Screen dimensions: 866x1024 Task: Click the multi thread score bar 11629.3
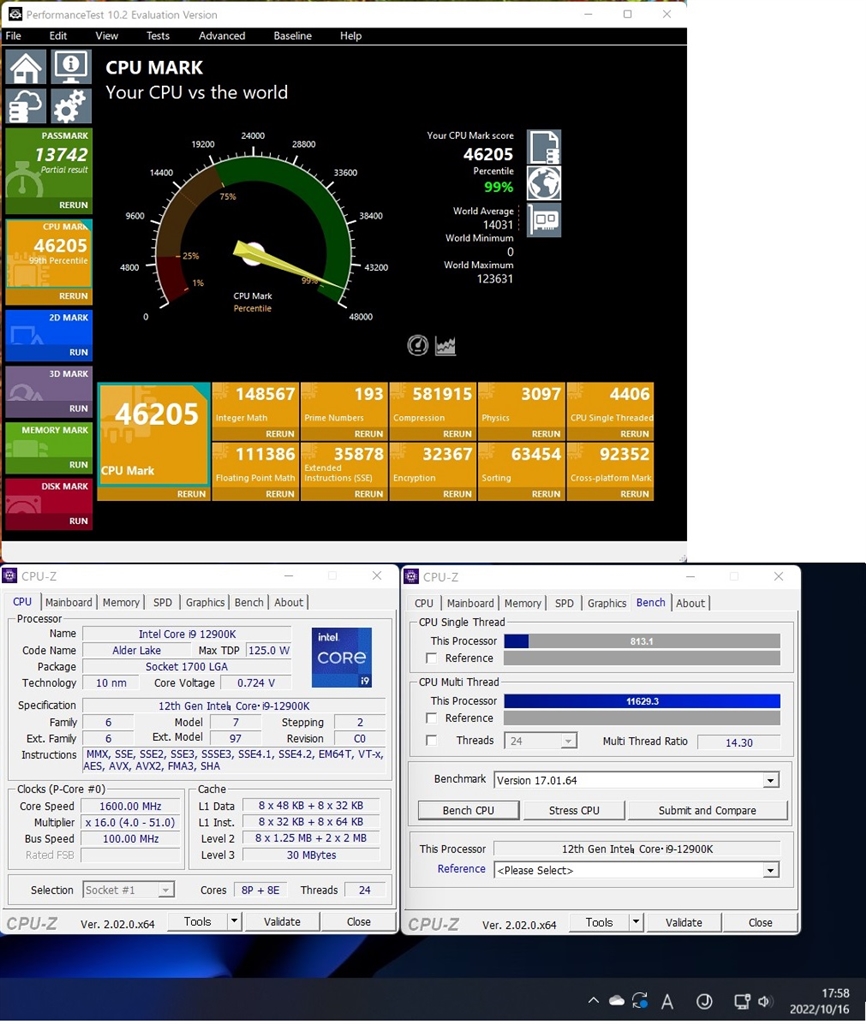tap(642, 701)
